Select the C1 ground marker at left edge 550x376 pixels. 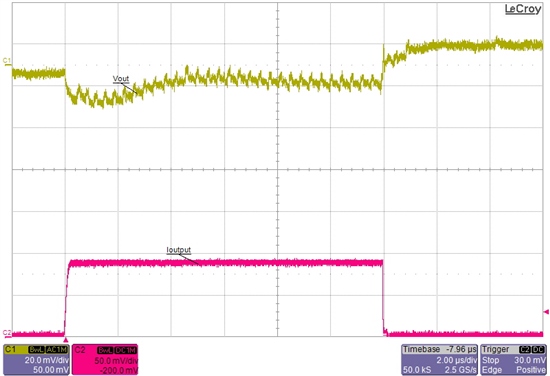click(7, 61)
